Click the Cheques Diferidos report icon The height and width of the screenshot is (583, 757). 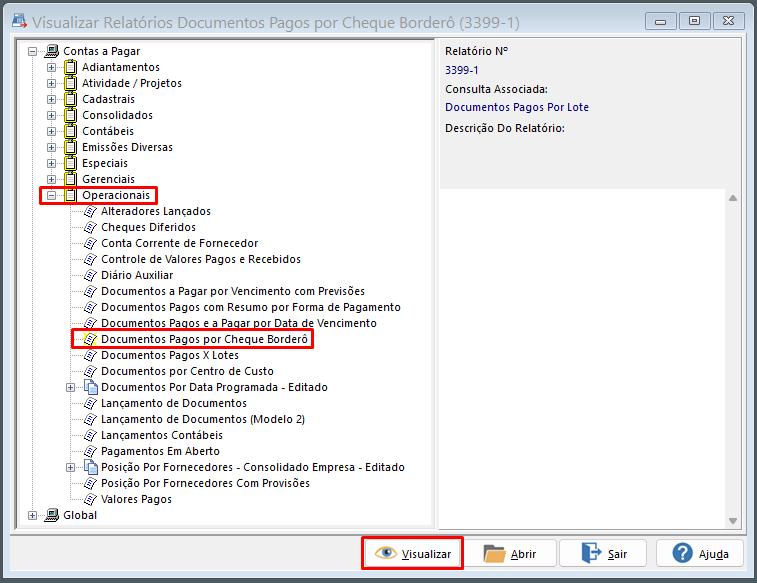(90, 227)
